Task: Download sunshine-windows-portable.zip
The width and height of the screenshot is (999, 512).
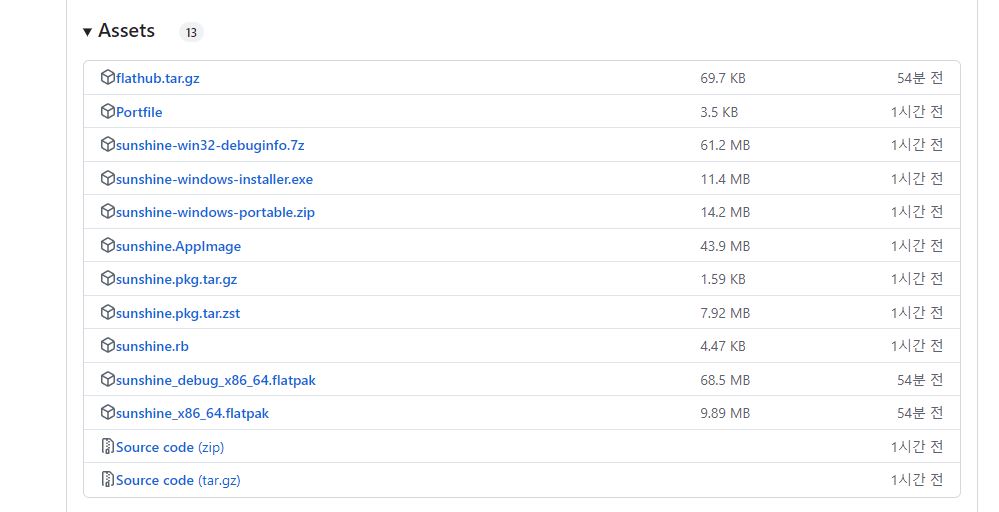Action: 215,212
